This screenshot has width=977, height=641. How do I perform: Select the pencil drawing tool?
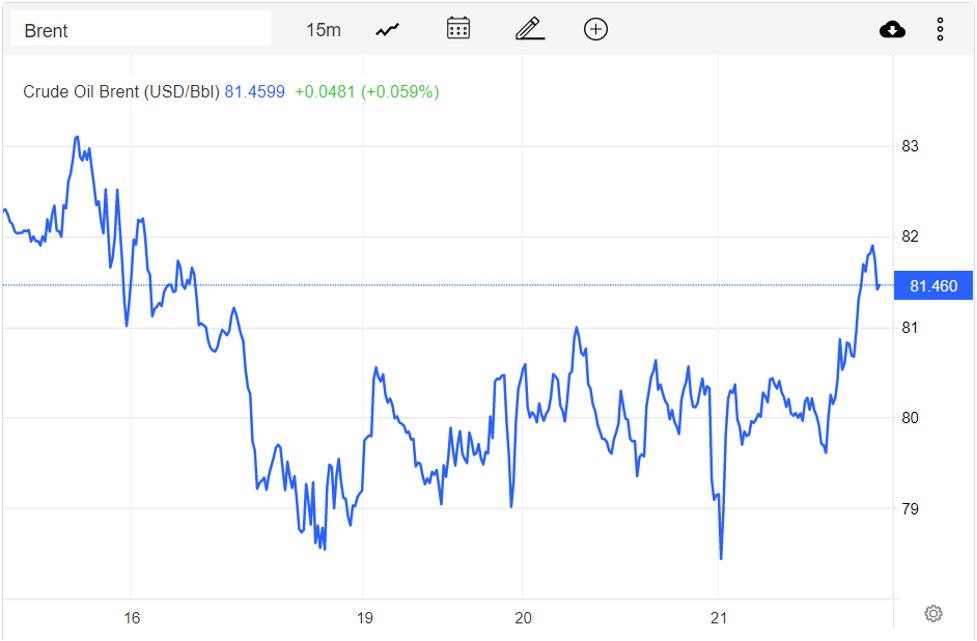point(529,29)
